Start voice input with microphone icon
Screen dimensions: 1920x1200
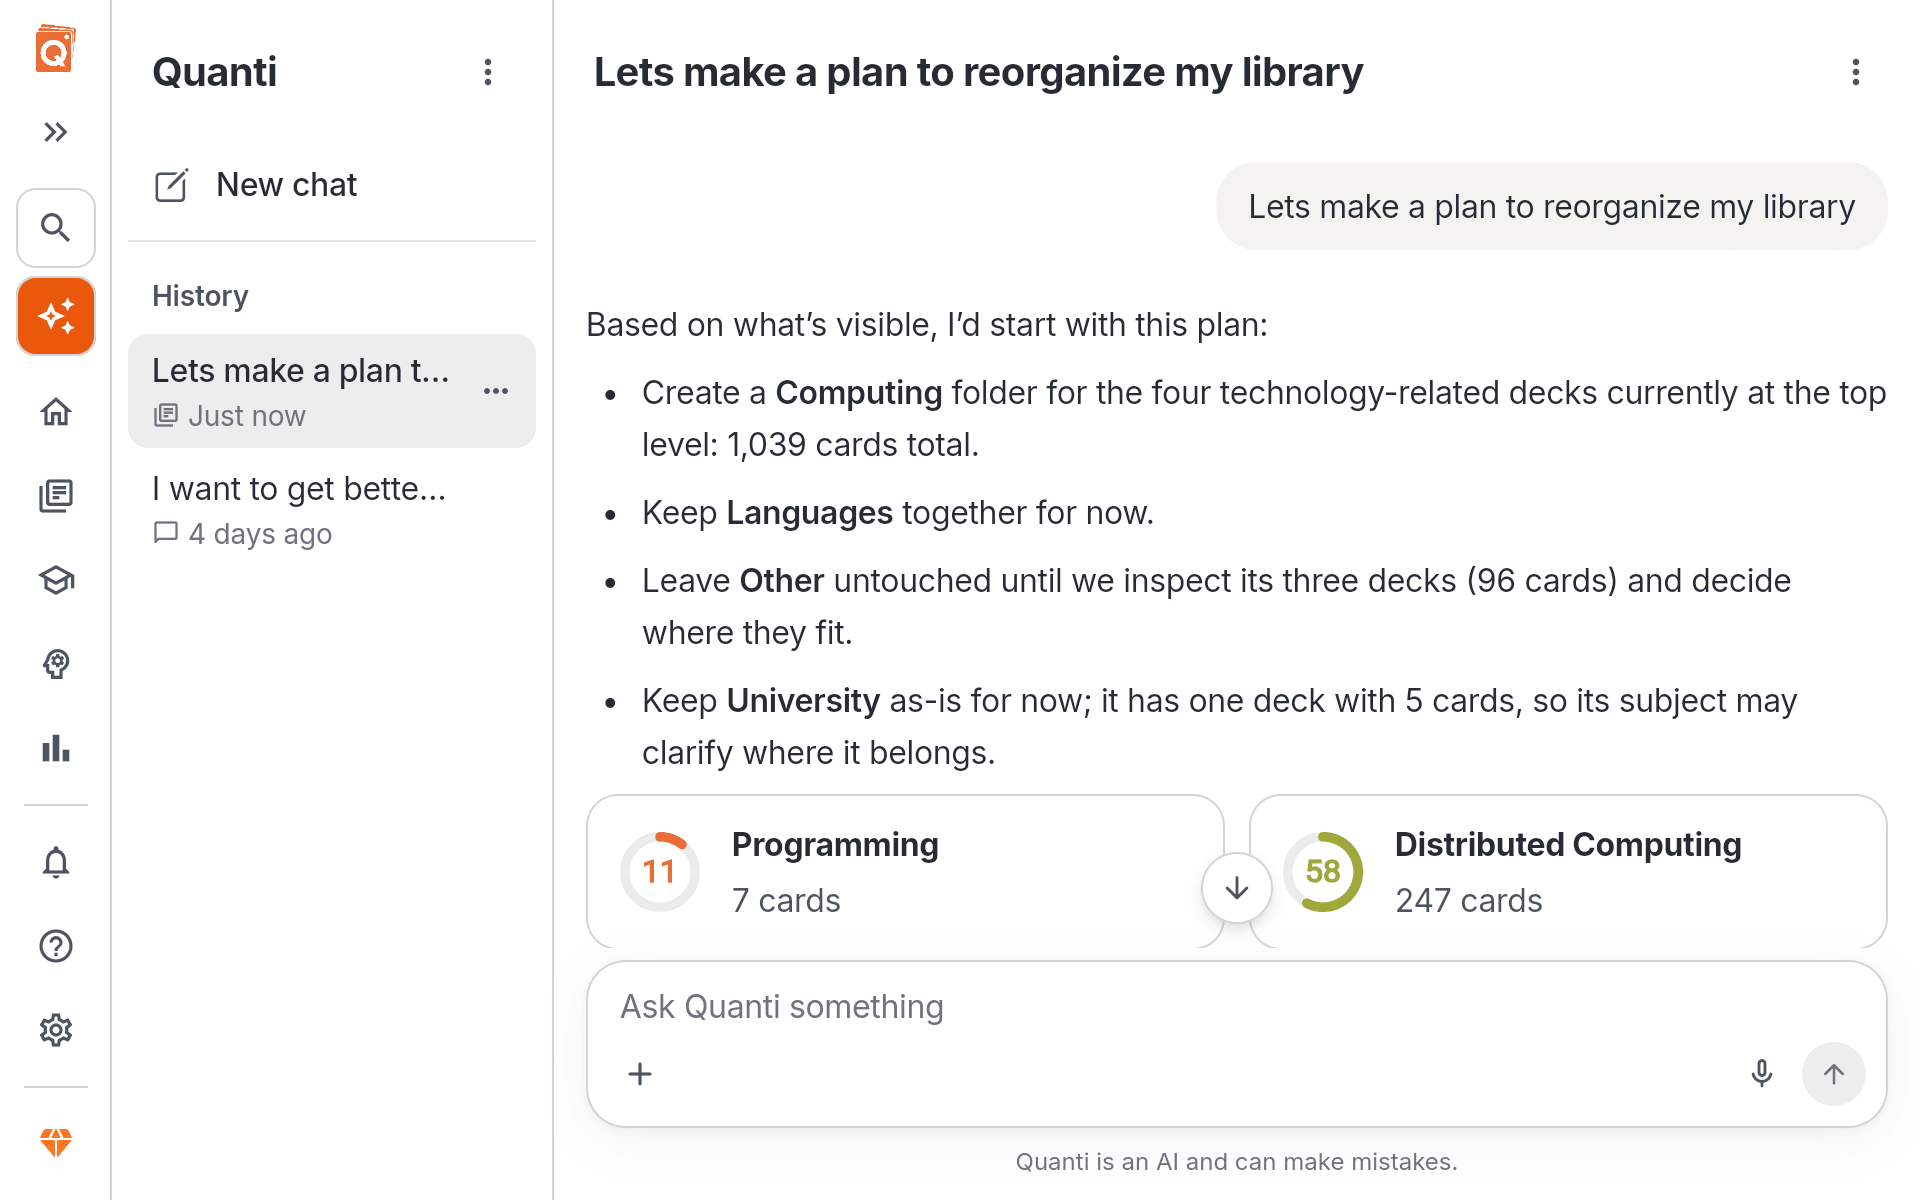coord(1762,1074)
